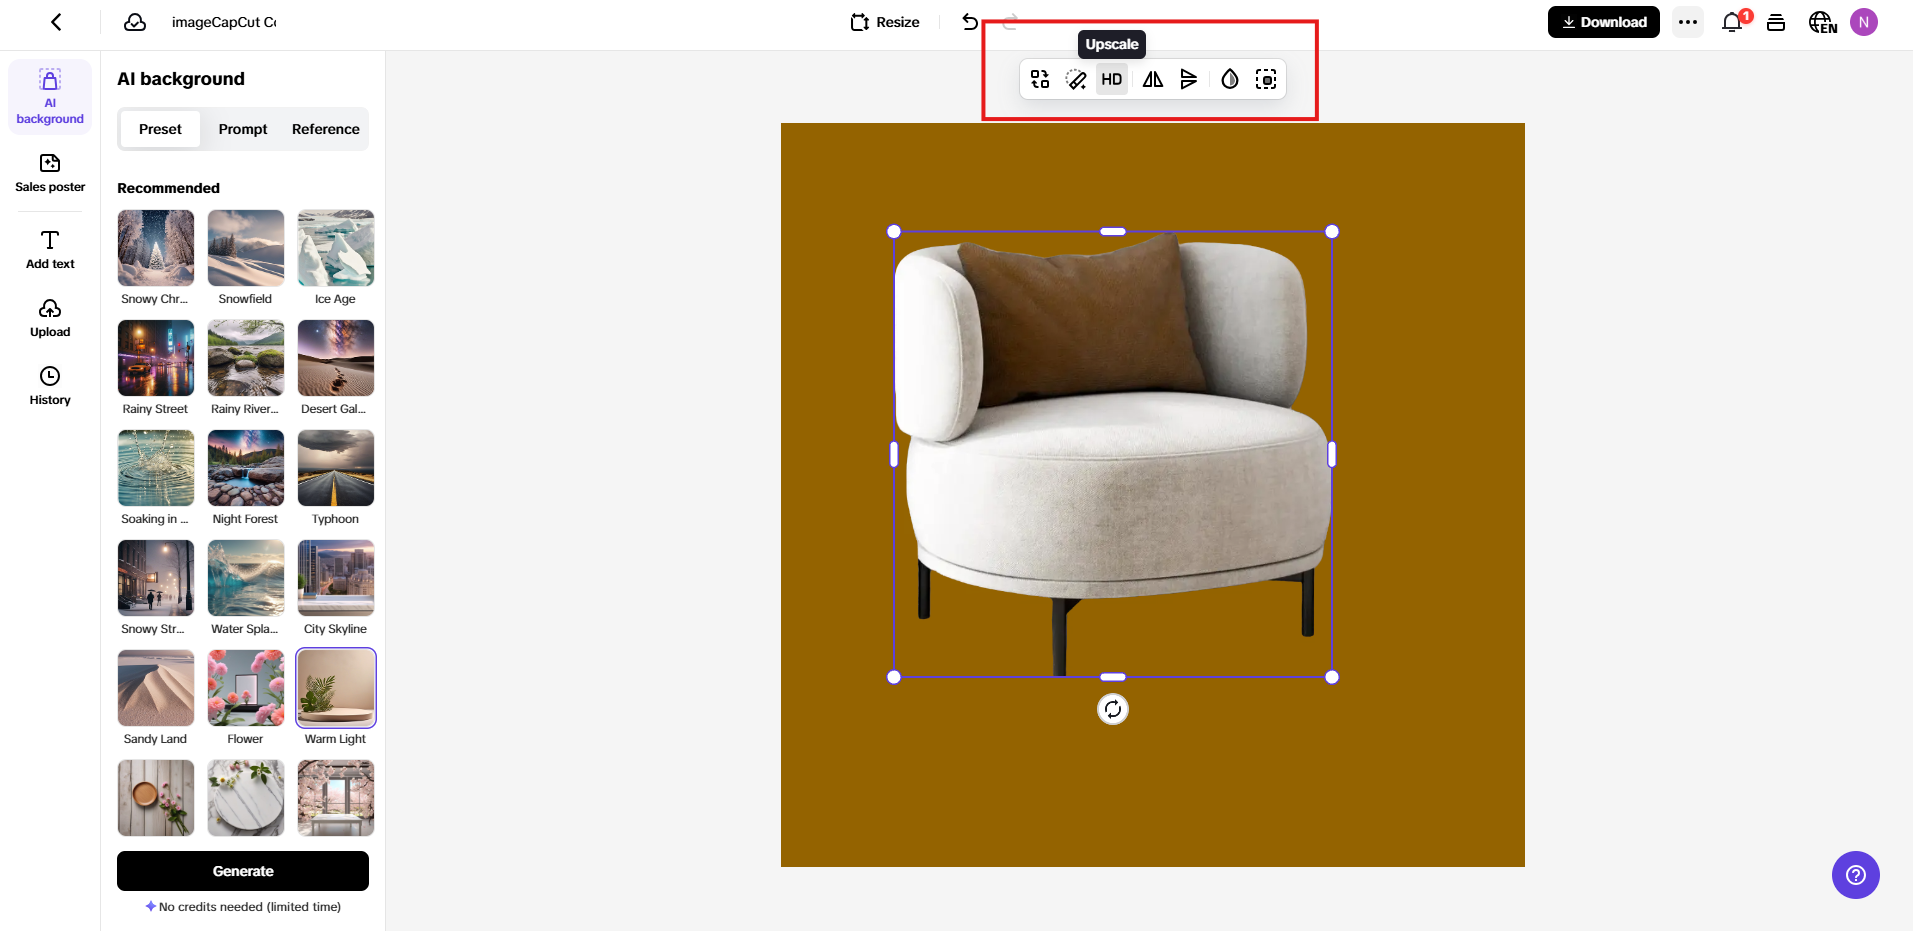This screenshot has width=1913, height=931.
Task: Switch to the Reference tab
Action: click(325, 129)
